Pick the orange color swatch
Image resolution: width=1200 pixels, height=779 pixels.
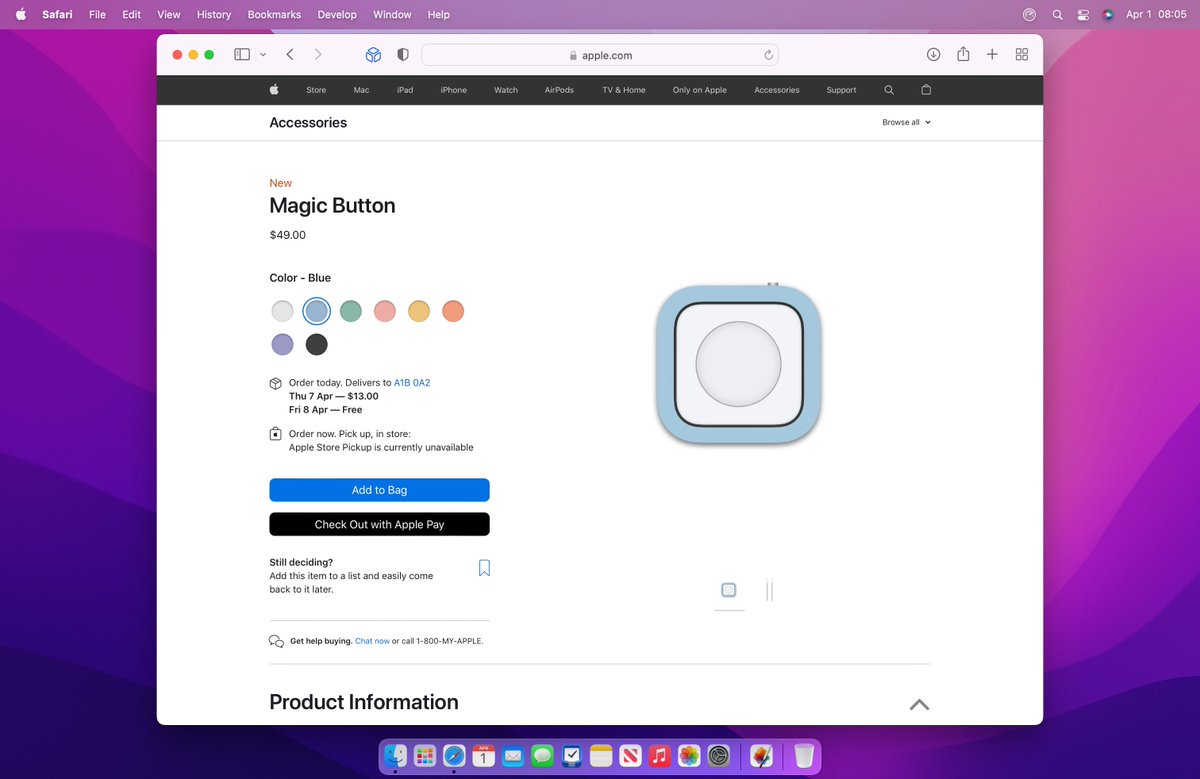click(x=453, y=311)
